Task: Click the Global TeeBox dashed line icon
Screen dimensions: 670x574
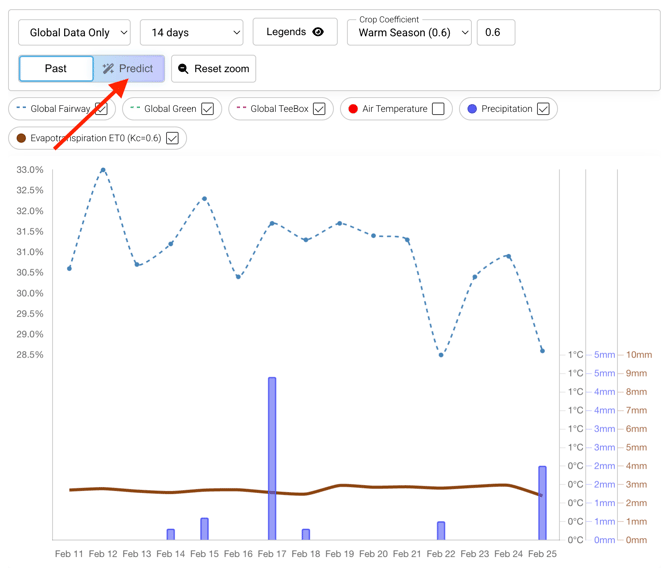Action: (x=241, y=108)
